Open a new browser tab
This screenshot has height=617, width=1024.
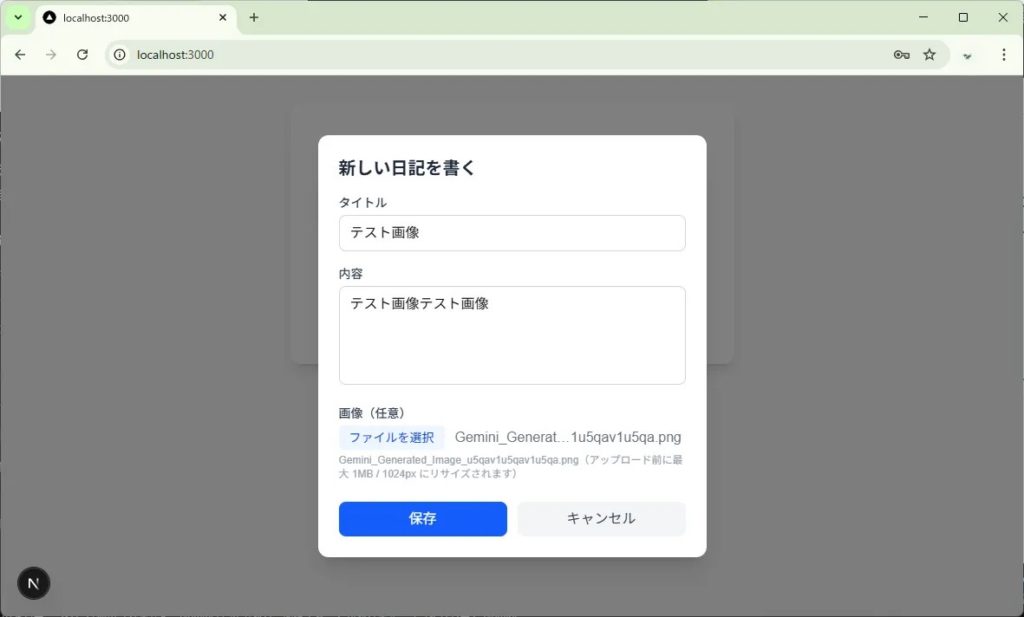coord(254,18)
